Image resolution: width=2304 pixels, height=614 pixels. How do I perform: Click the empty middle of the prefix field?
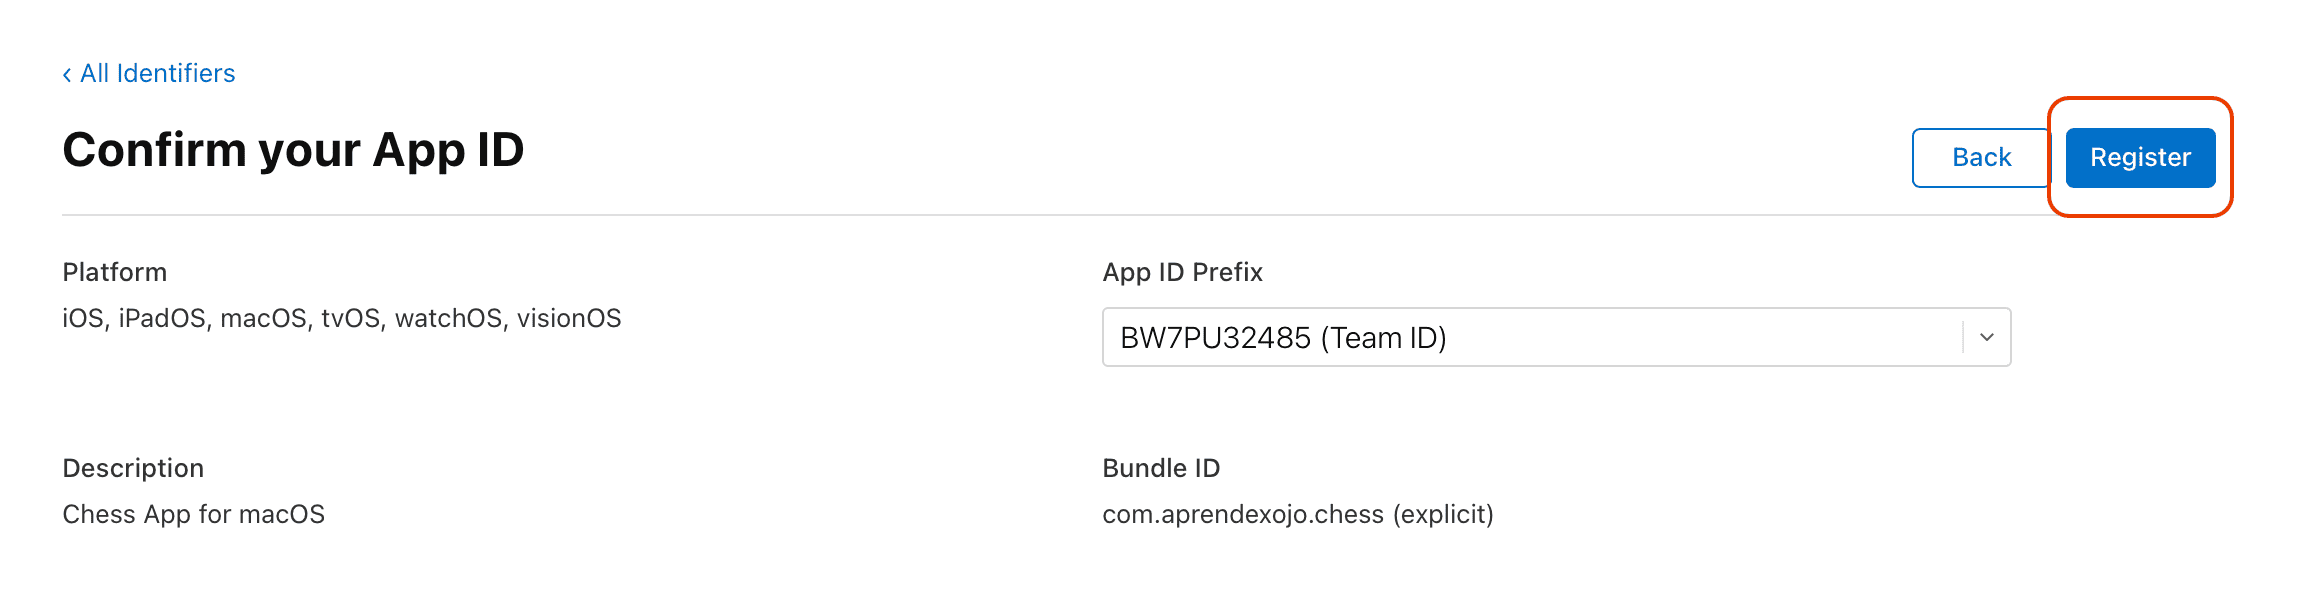tap(1700, 338)
